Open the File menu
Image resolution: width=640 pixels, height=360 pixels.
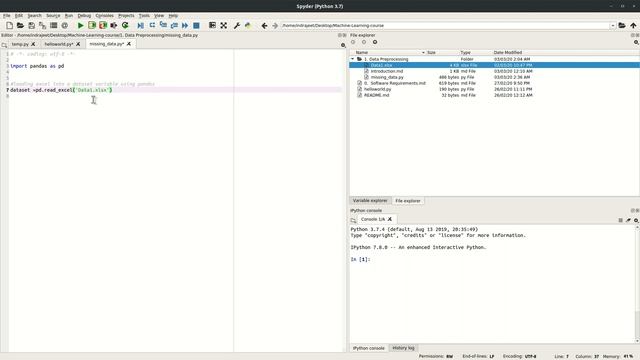[7, 16]
